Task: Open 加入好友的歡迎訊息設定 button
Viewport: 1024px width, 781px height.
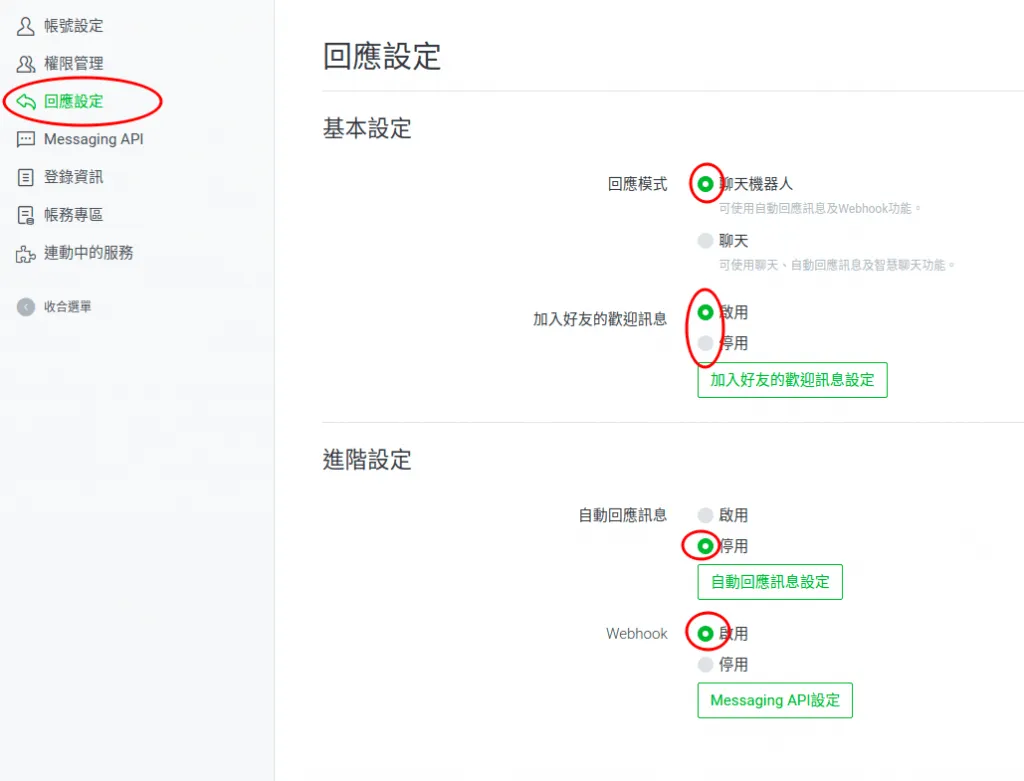Action: click(x=792, y=380)
